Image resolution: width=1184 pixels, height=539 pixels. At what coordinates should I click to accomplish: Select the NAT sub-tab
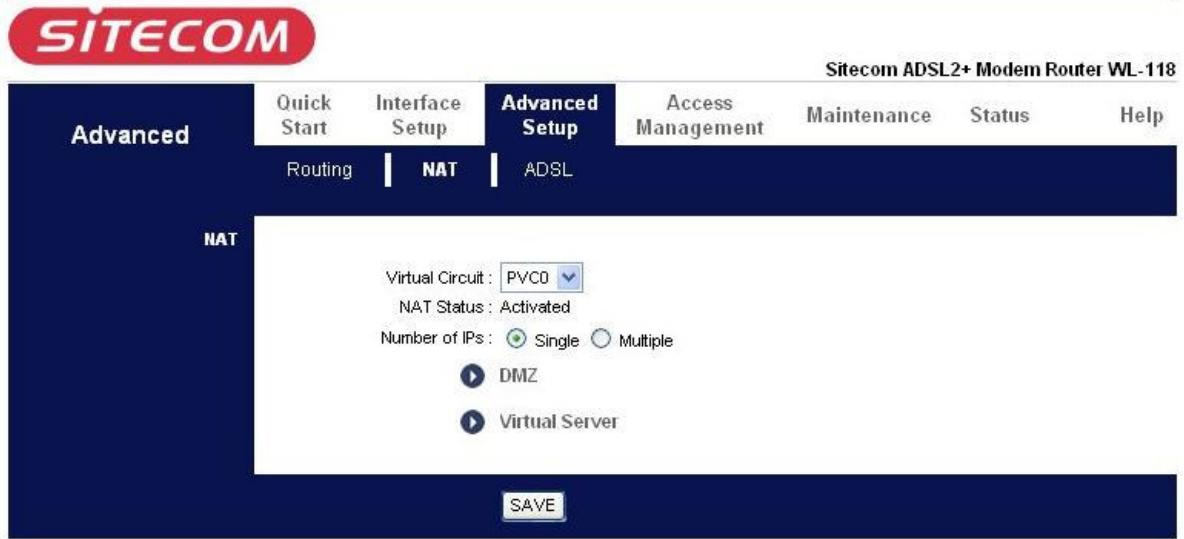click(x=439, y=170)
